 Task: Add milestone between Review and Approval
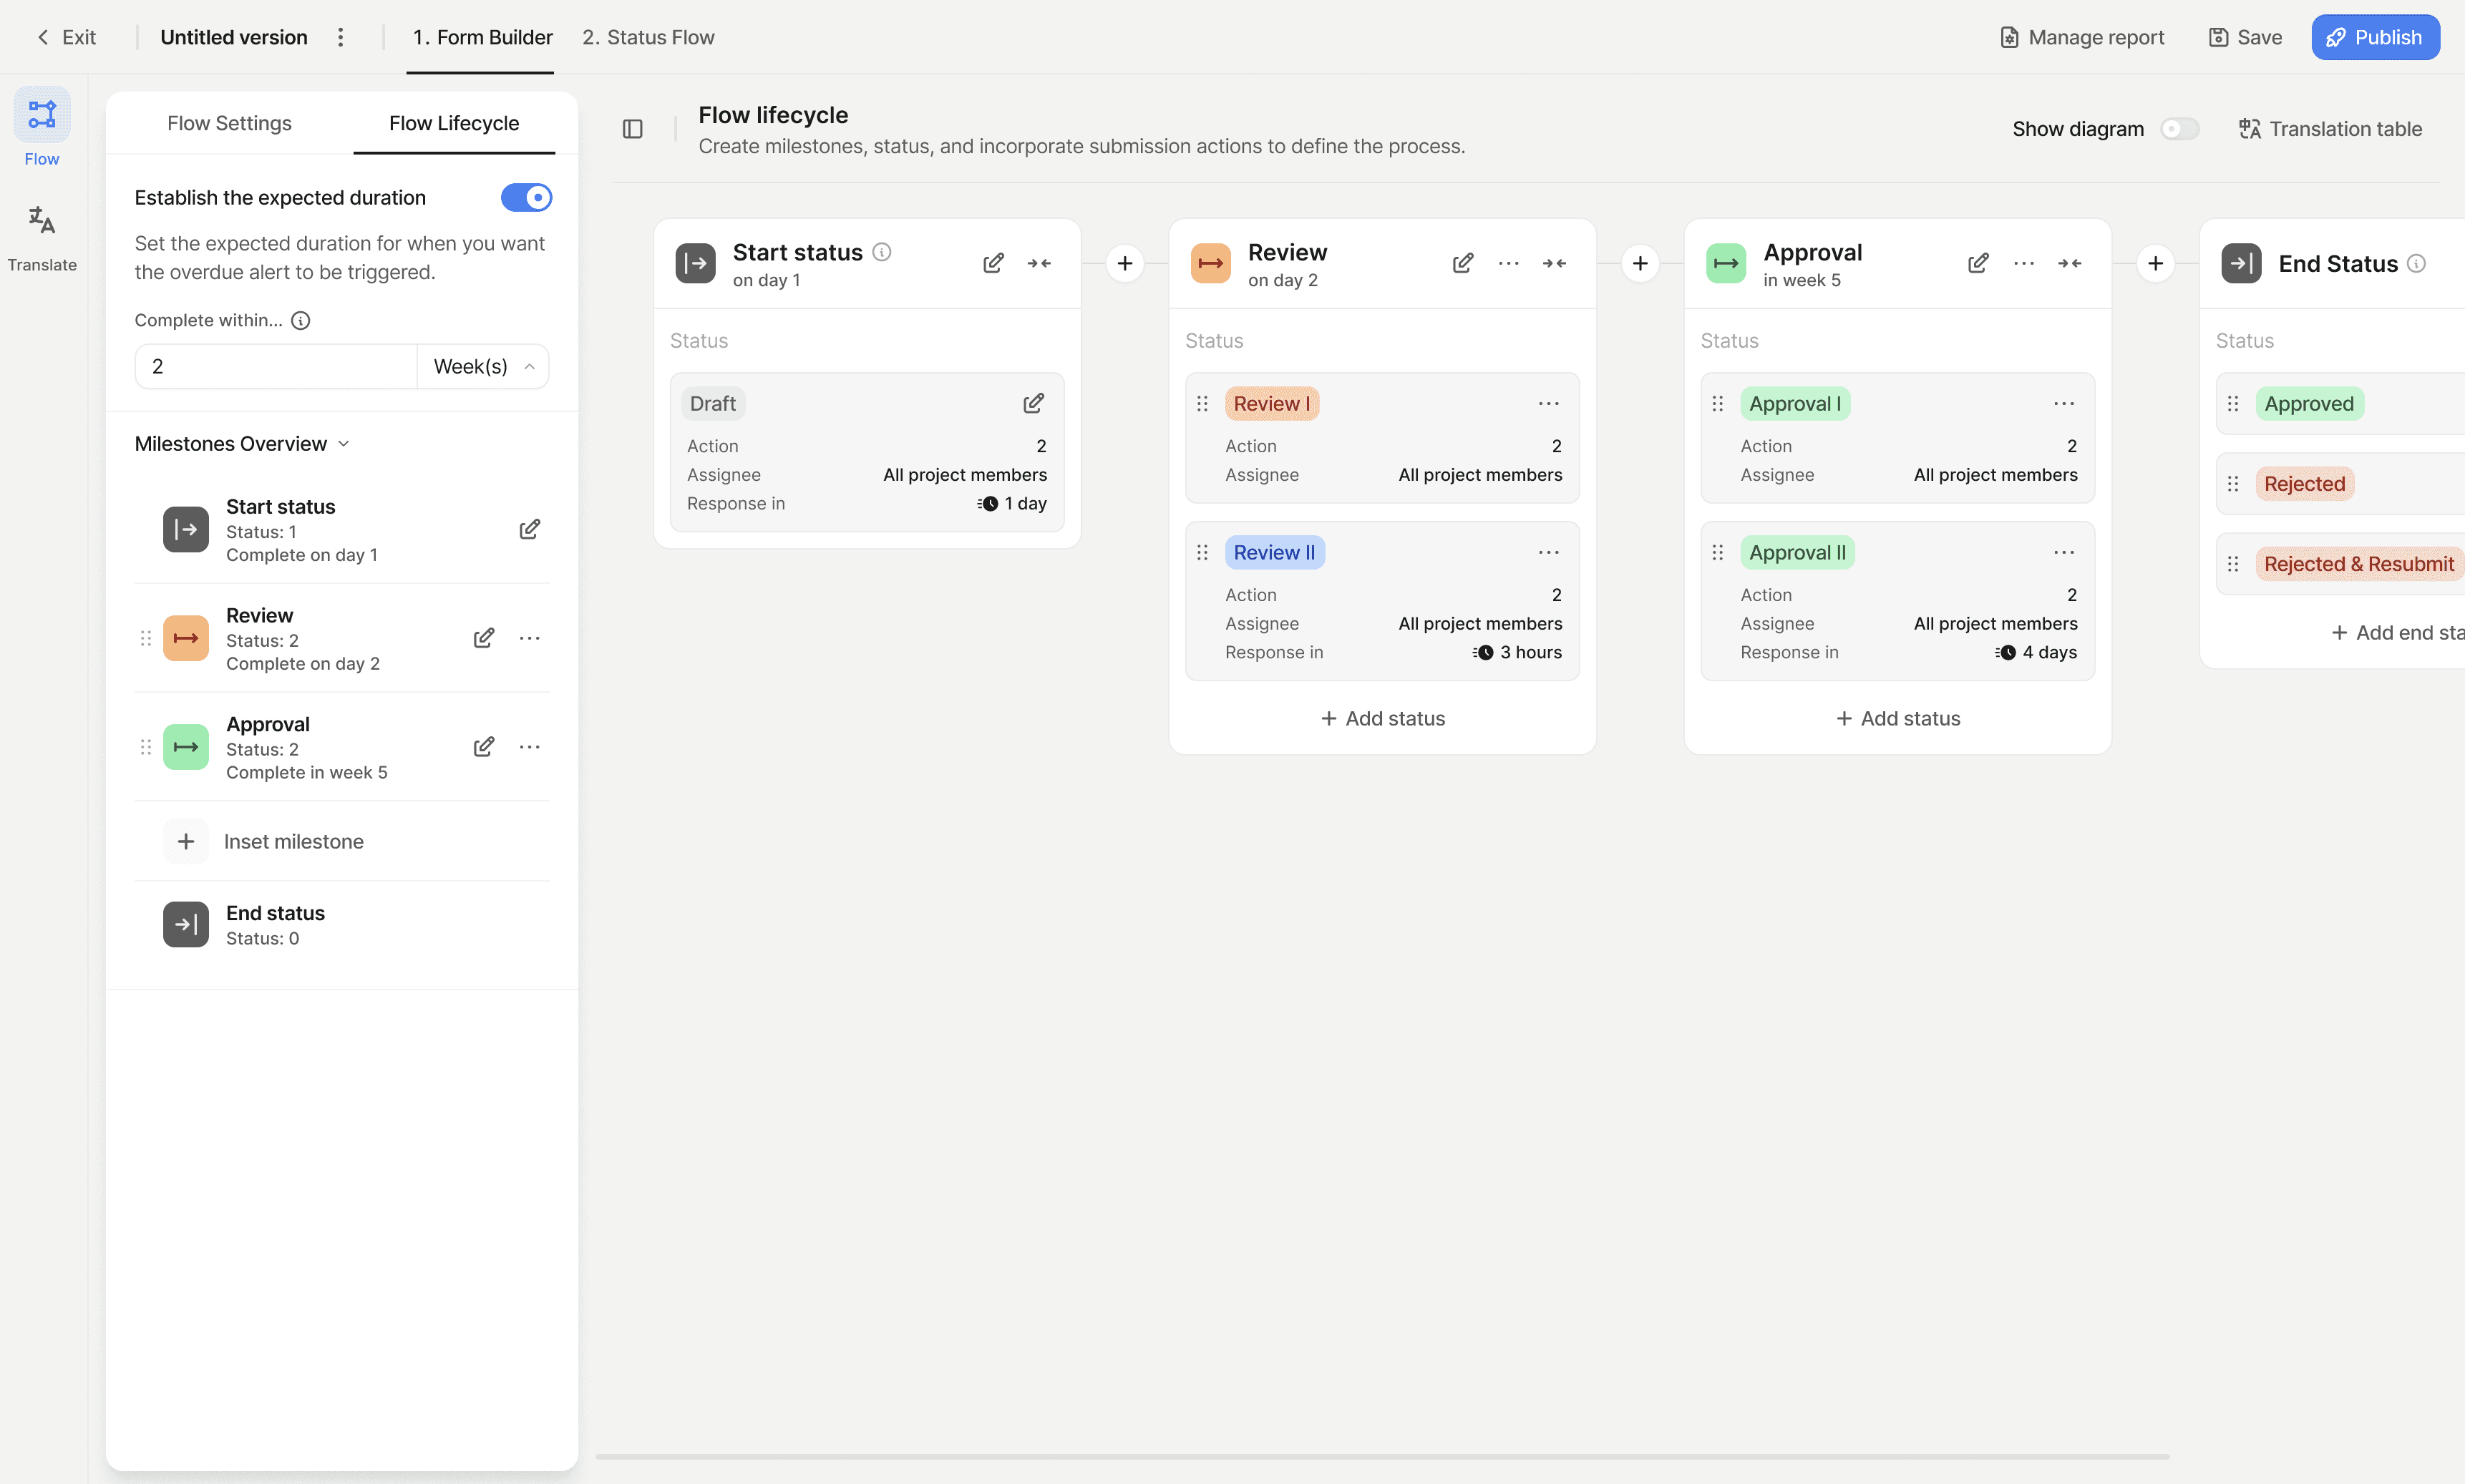click(1640, 264)
